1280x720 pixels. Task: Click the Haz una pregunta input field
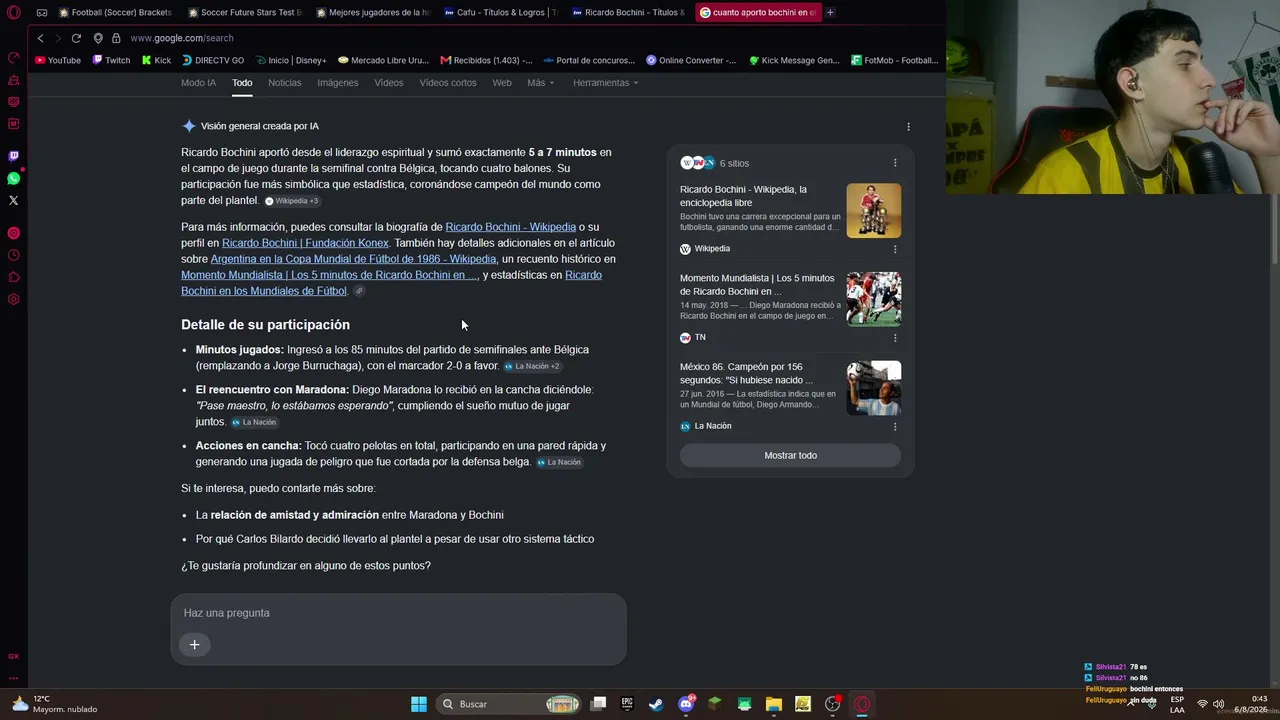398,613
